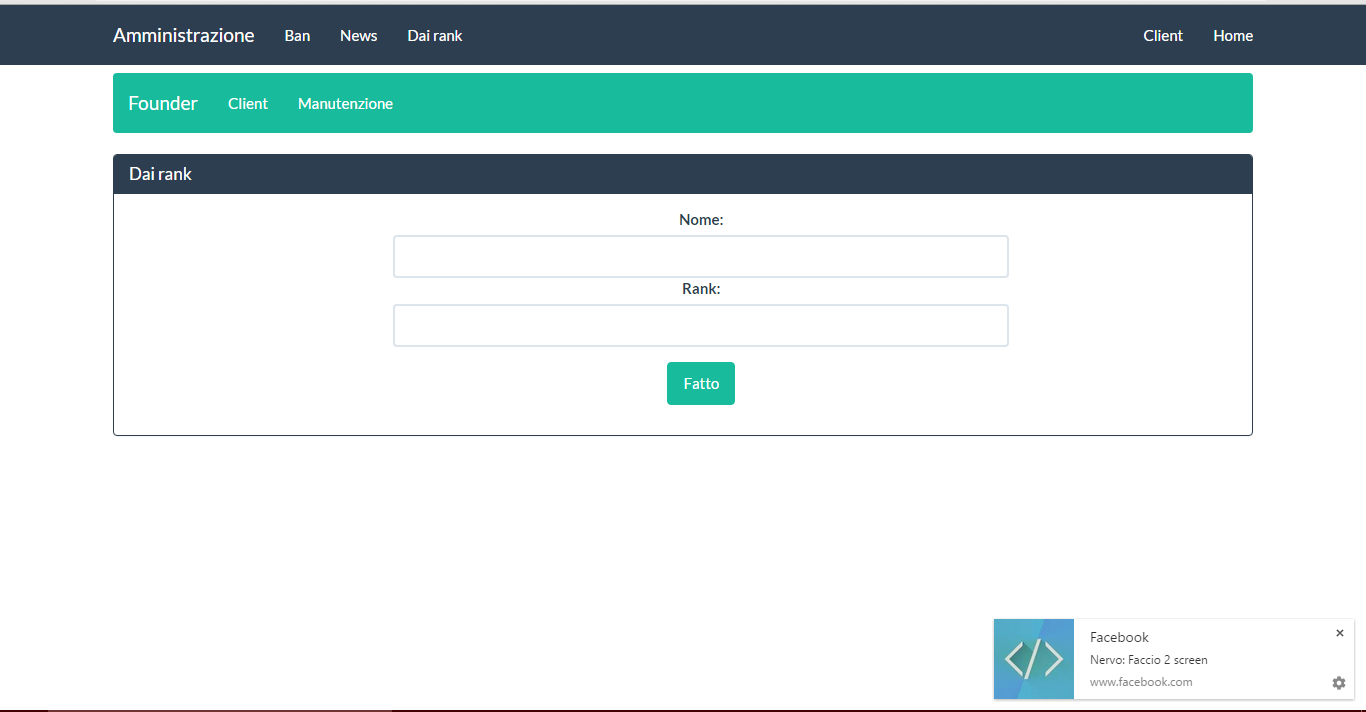Image resolution: width=1366 pixels, height=712 pixels.
Task: Click the Facebook notification title
Action: (1118, 637)
